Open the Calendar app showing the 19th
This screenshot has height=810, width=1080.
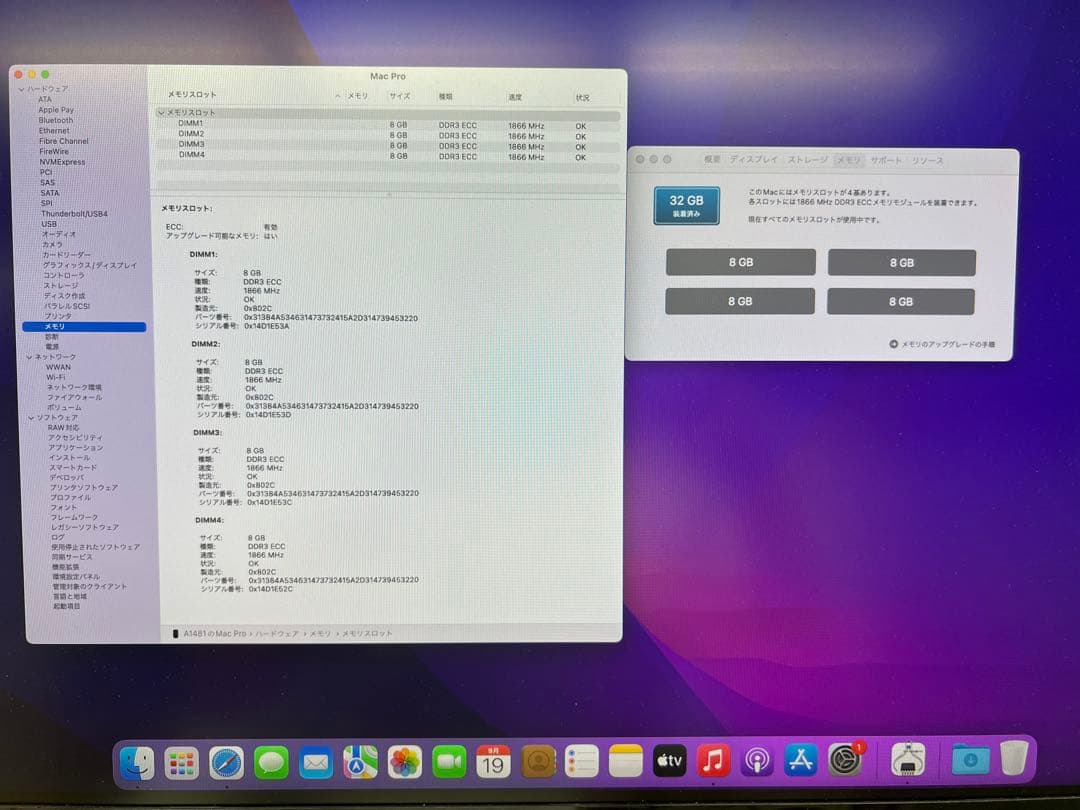(x=492, y=761)
